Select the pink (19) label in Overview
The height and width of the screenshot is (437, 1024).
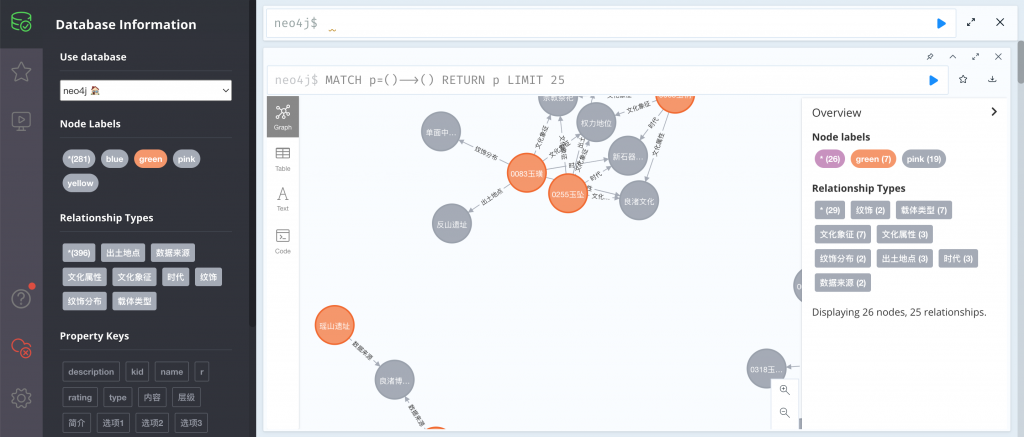923,159
